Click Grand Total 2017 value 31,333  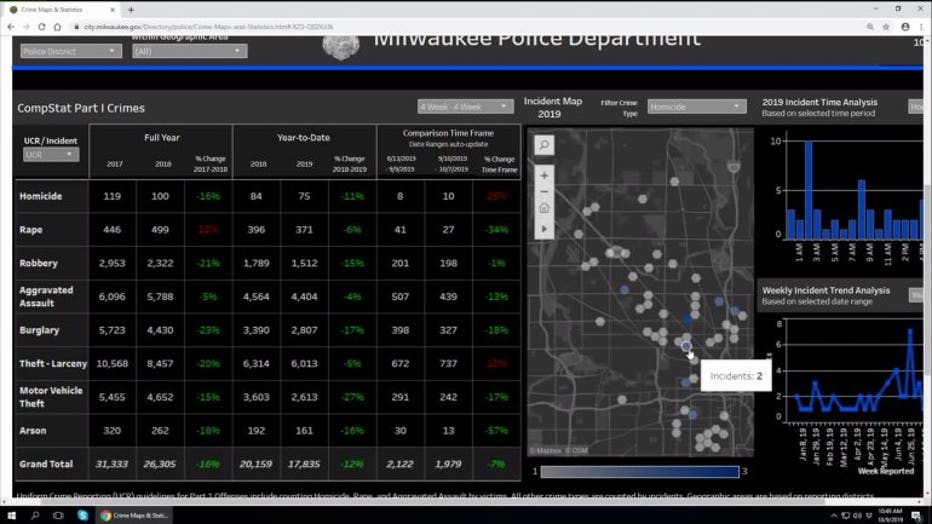tap(112, 464)
